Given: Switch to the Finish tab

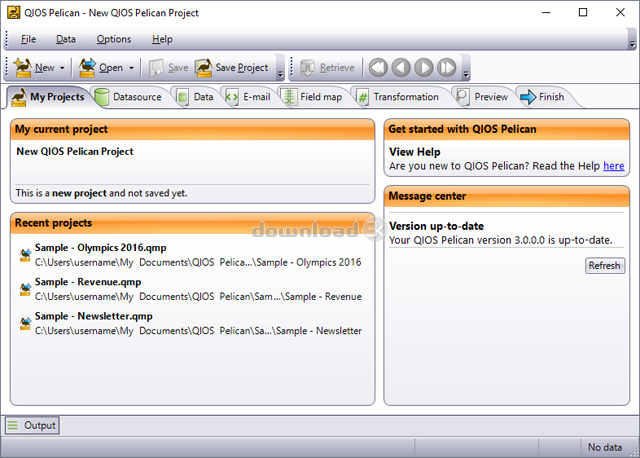Looking at the screenshot, I should pyautogui.click(x=545, y=97).
